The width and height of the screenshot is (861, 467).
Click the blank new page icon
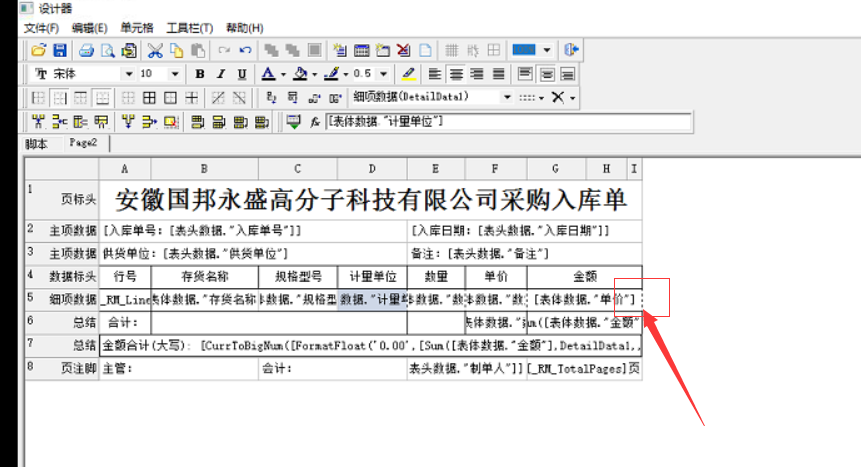pyautogui.click(x=426, y=51)
